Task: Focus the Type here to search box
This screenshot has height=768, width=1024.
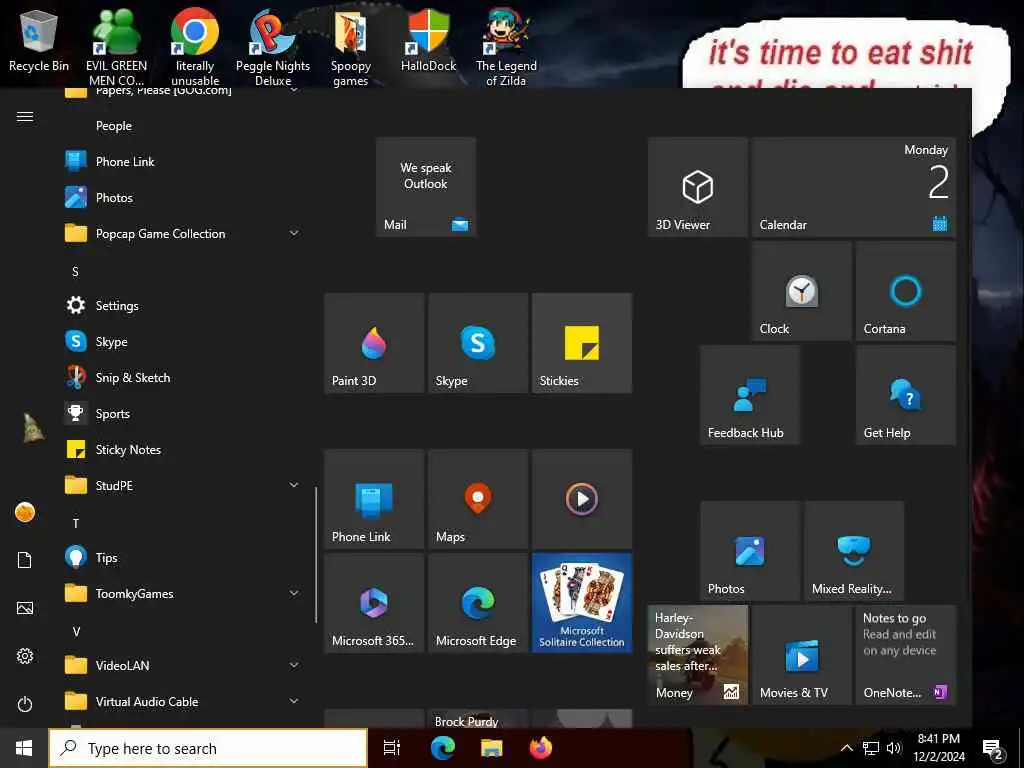Action: (x=208, y=748)
